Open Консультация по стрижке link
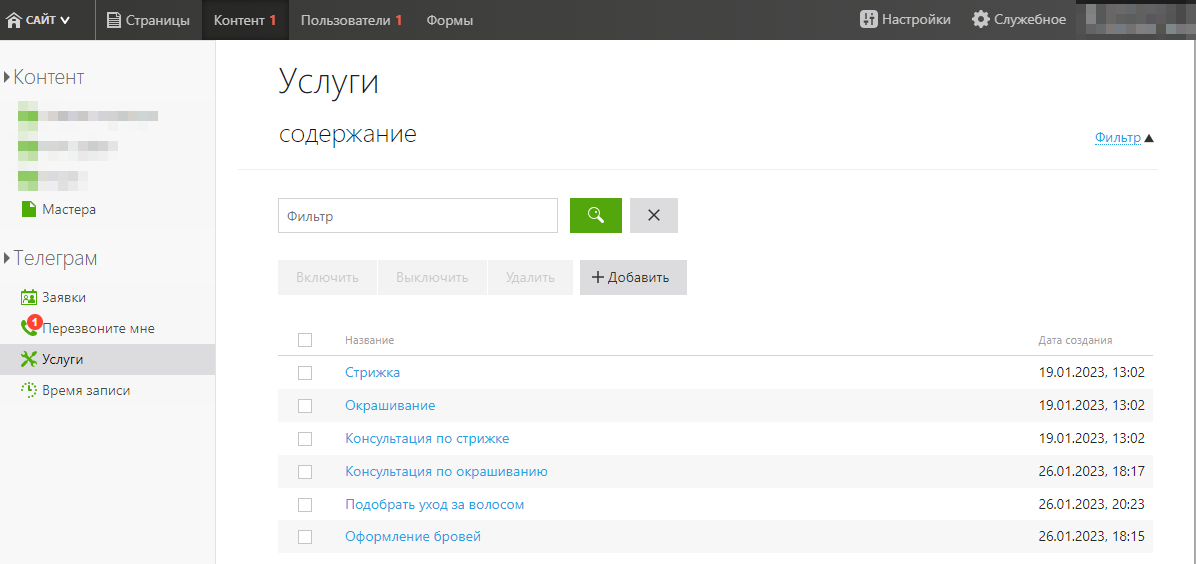The image size is (1196, 564). click(427, 439)
